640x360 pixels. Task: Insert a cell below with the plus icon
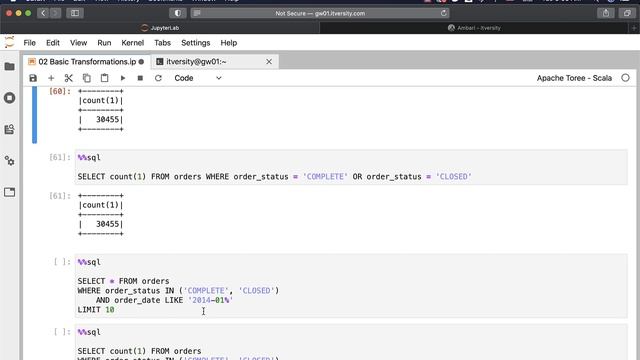point(51,78)
